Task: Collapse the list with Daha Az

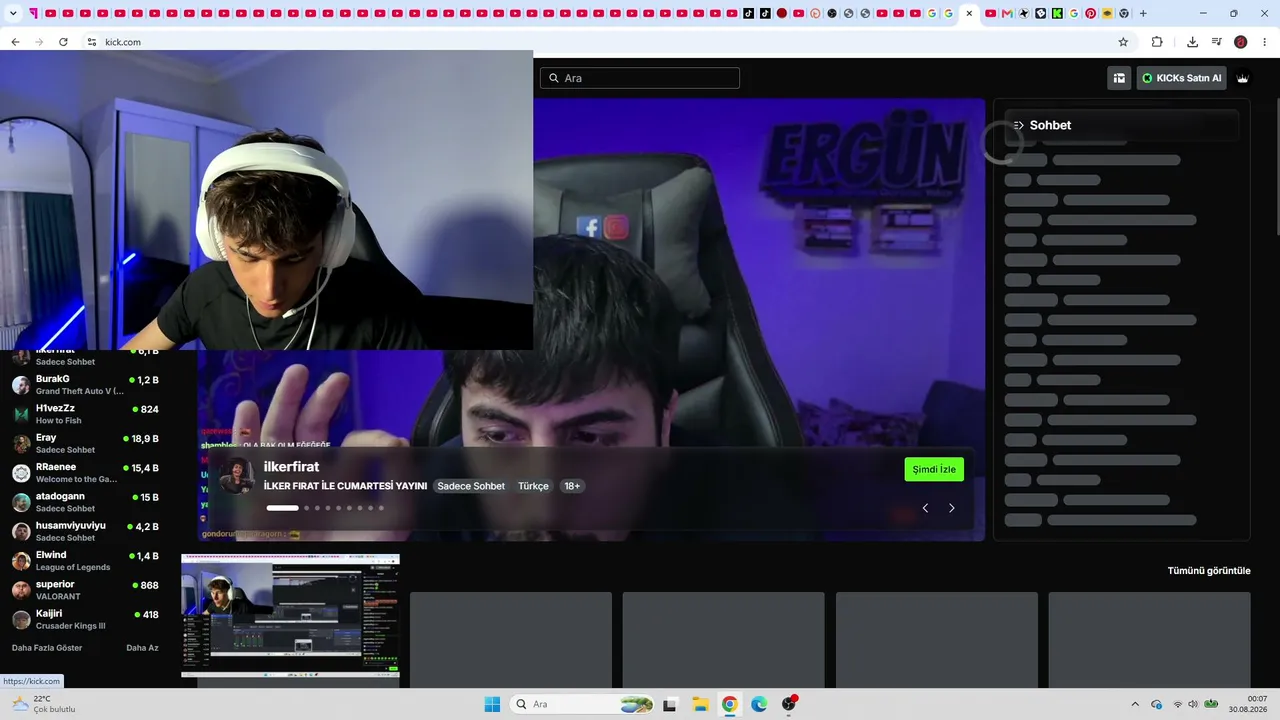Action: 142,648
